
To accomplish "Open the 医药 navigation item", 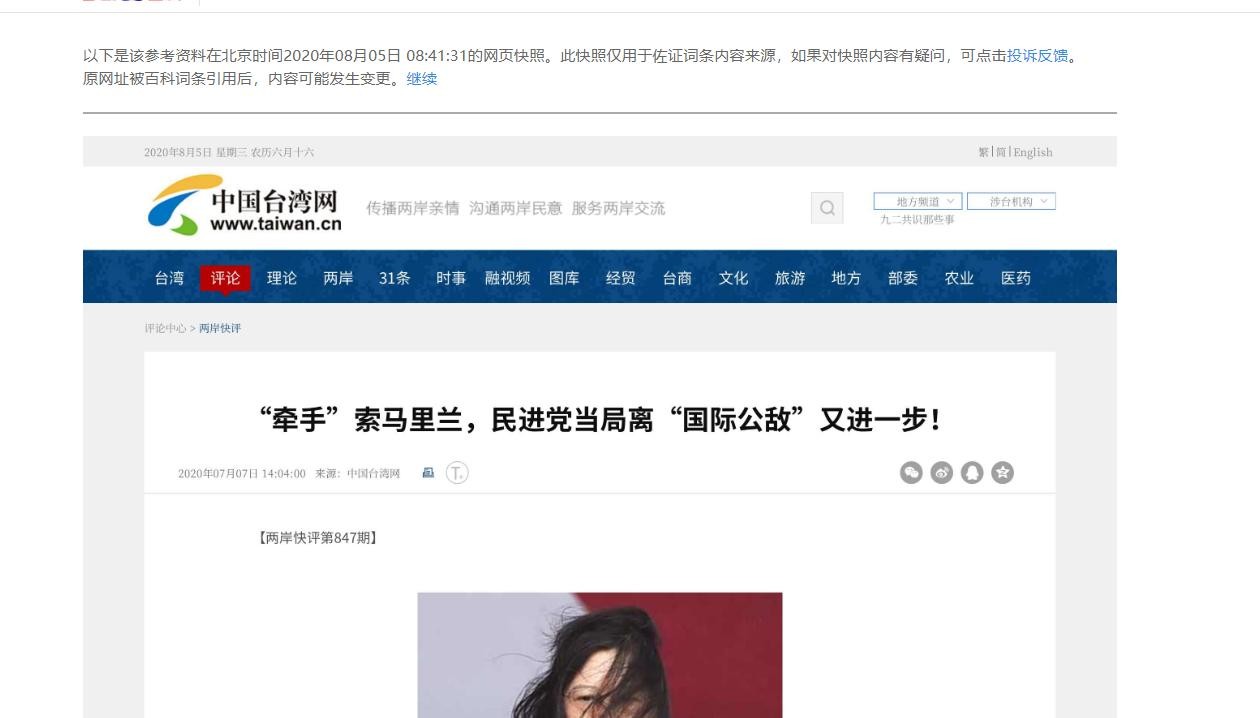I will [1016, 278].
